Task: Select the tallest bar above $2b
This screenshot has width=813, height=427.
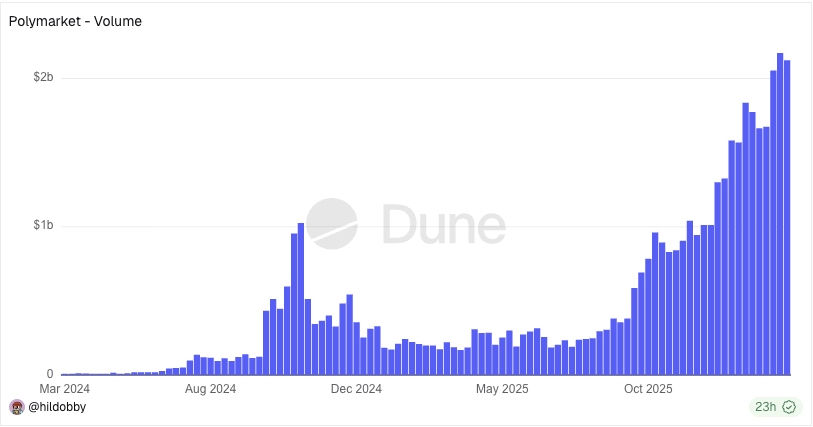Action: 780,214
